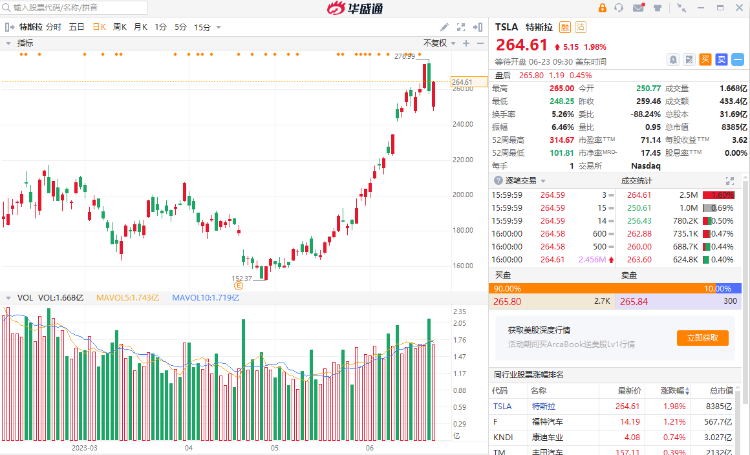The height and width of the screenshot is (455, 750).
Task: Click the note icon beside the bell
Action: (689, 60)
